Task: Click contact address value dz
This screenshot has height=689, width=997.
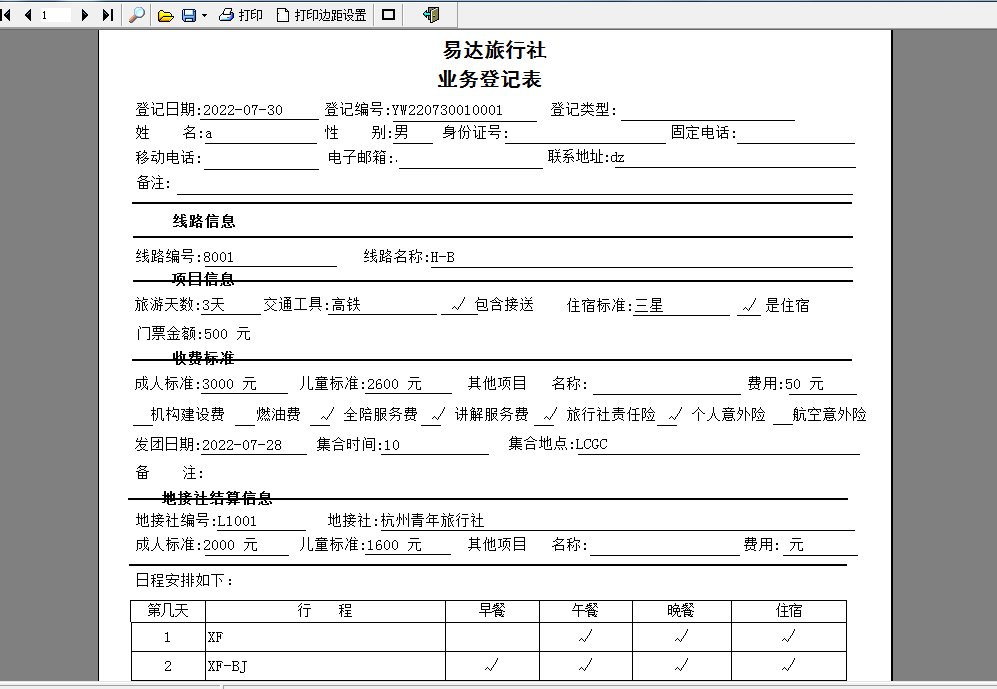Action: click(617, 157)
